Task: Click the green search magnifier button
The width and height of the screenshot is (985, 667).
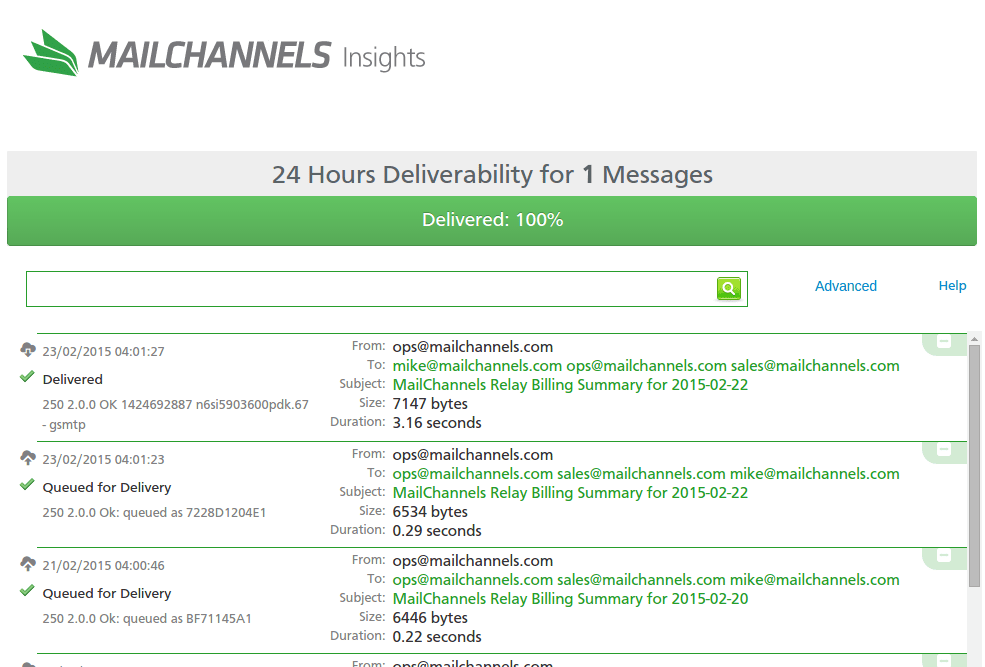Action: [x=729, y=288]
